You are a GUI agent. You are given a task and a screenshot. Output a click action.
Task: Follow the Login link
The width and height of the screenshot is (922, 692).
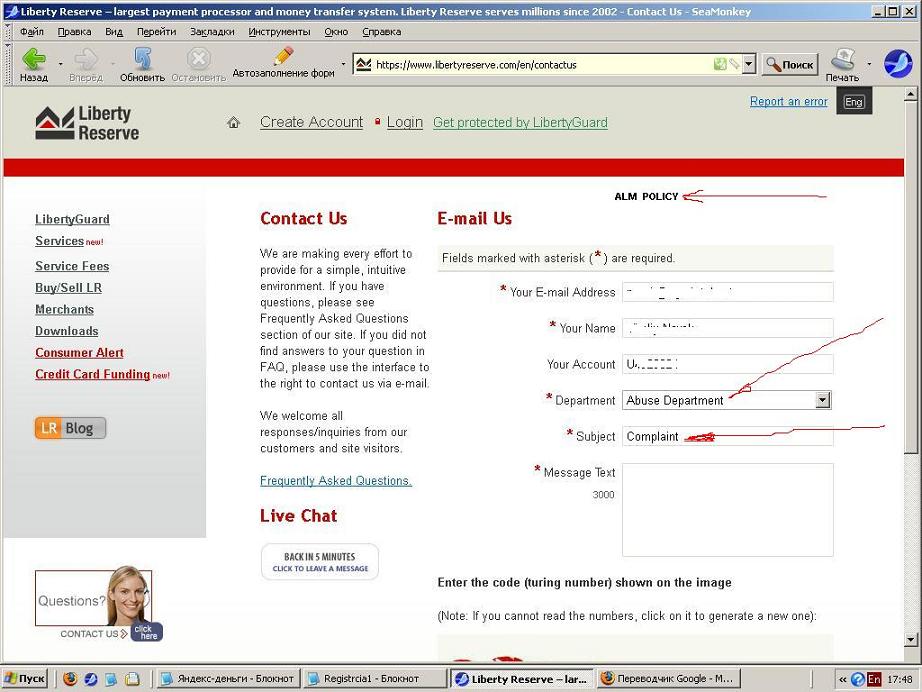[405, 122]
